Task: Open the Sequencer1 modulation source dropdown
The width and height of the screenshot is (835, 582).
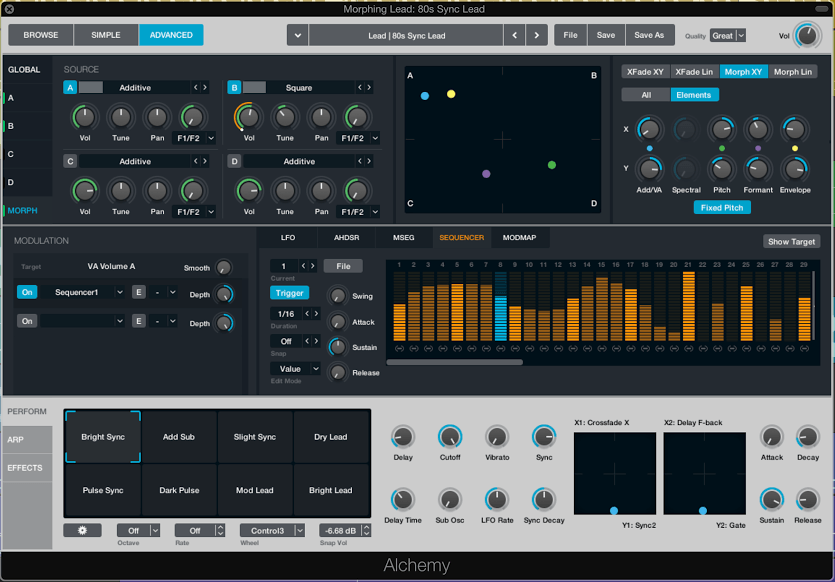Action: (120, 292)
